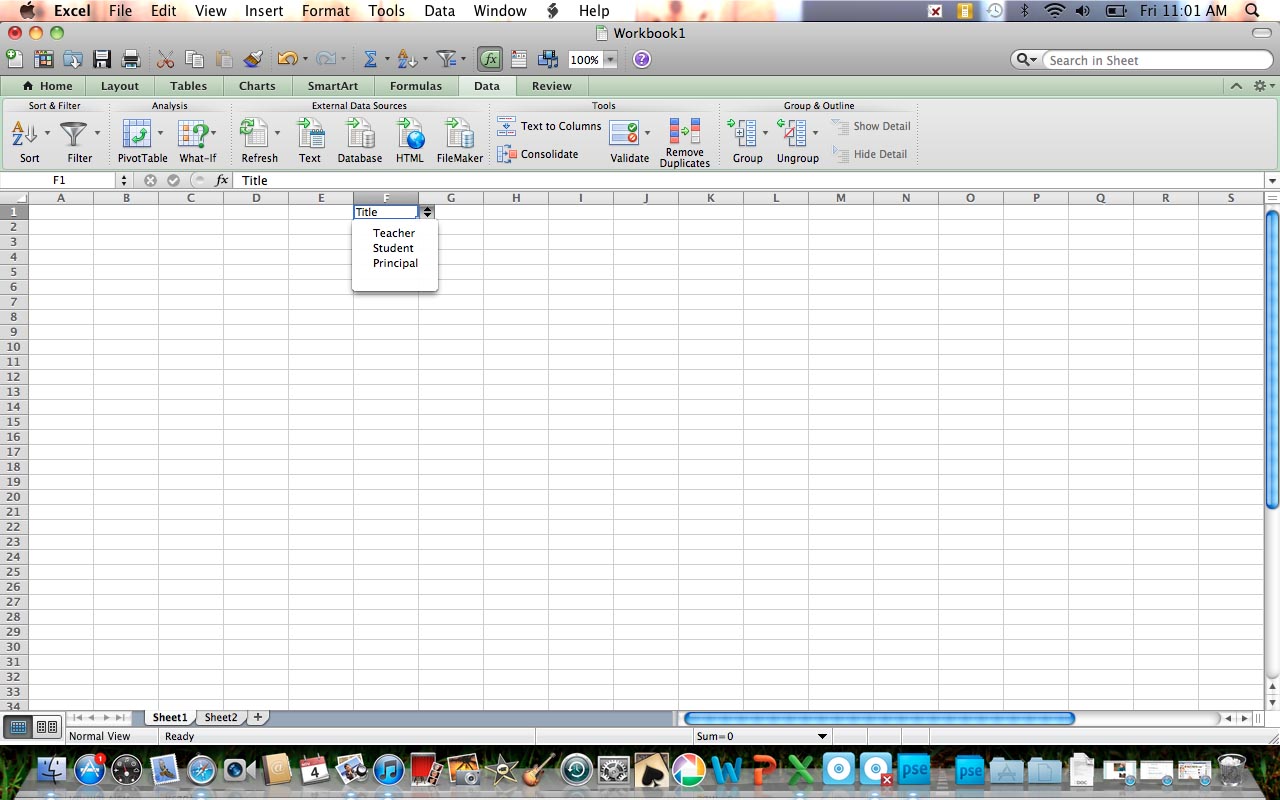Expand the Sum status bar dropdown
Viewport: 1280px width, 800px height.
[823, 737]
